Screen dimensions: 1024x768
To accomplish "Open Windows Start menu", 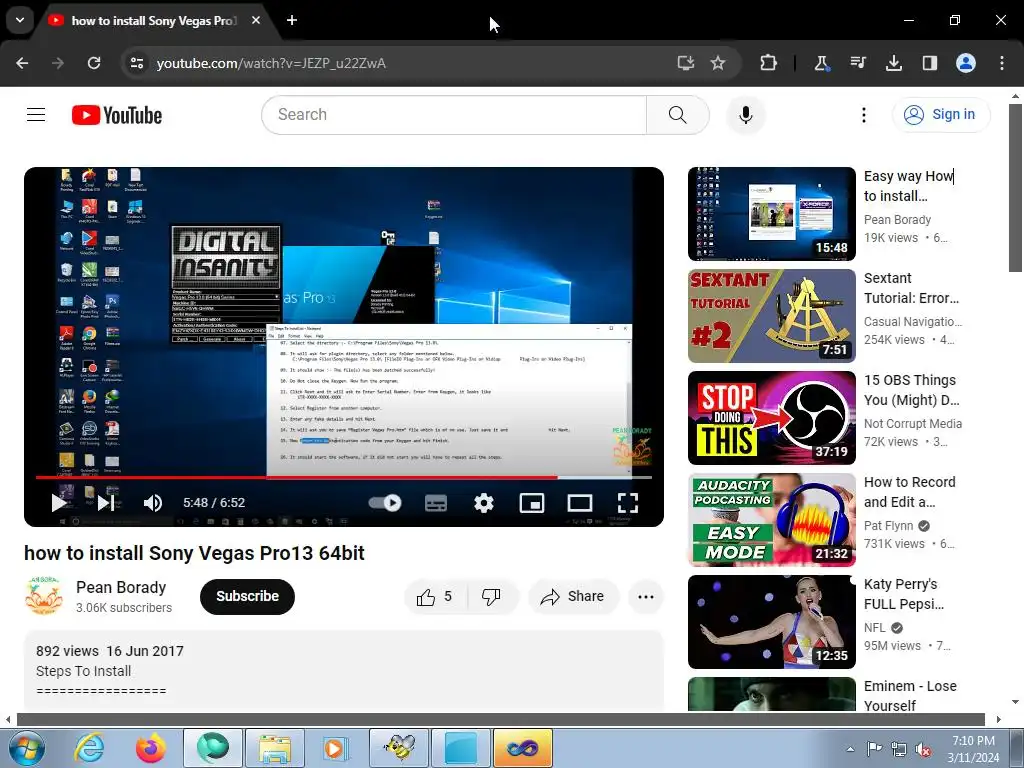I will click(x=27, y=748).
